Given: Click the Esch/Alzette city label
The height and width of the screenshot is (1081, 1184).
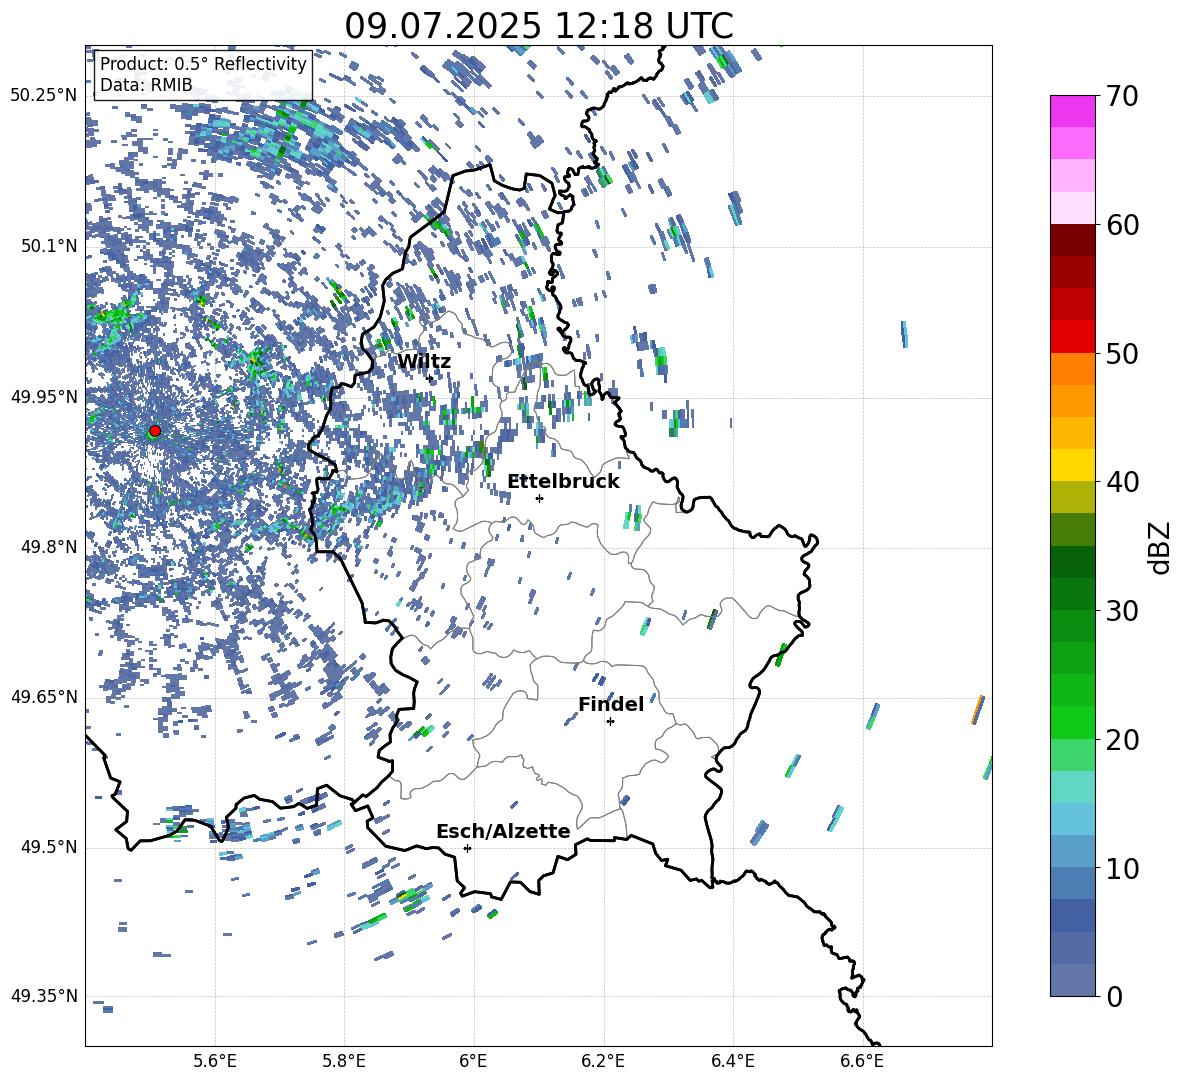Looking at the screenshot, I should tap(503, 831).
